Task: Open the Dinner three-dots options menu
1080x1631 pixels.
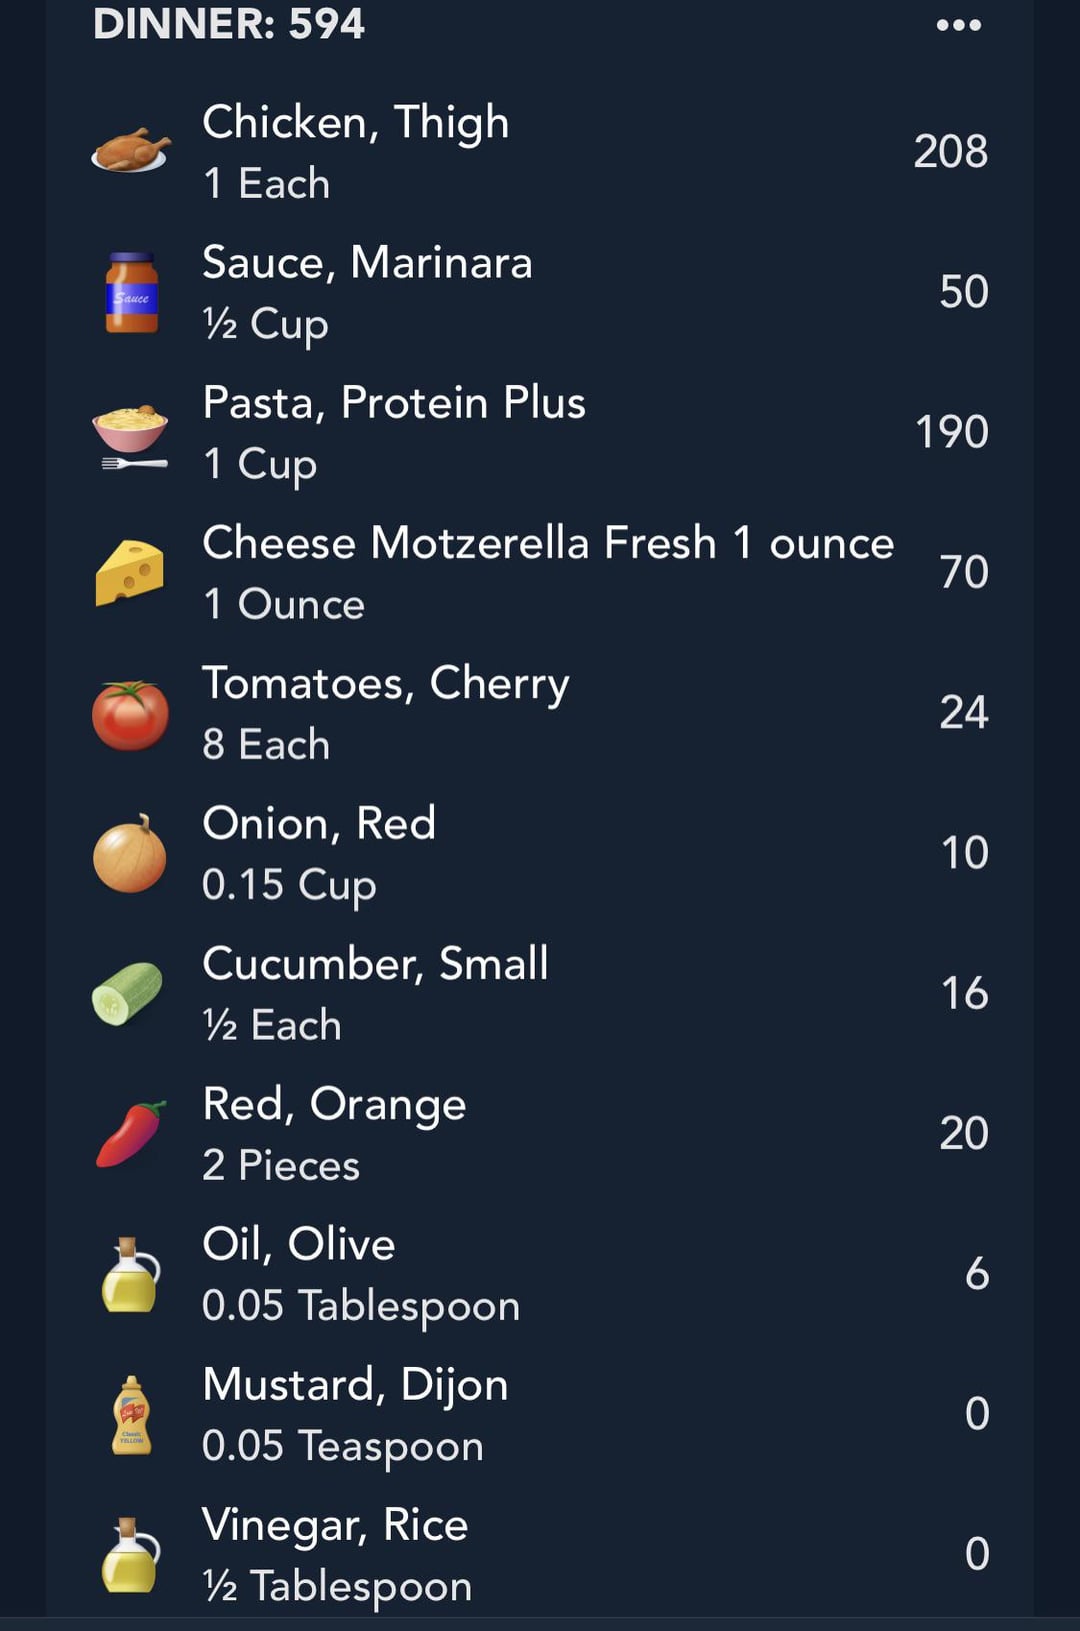Action: [958, 25]
